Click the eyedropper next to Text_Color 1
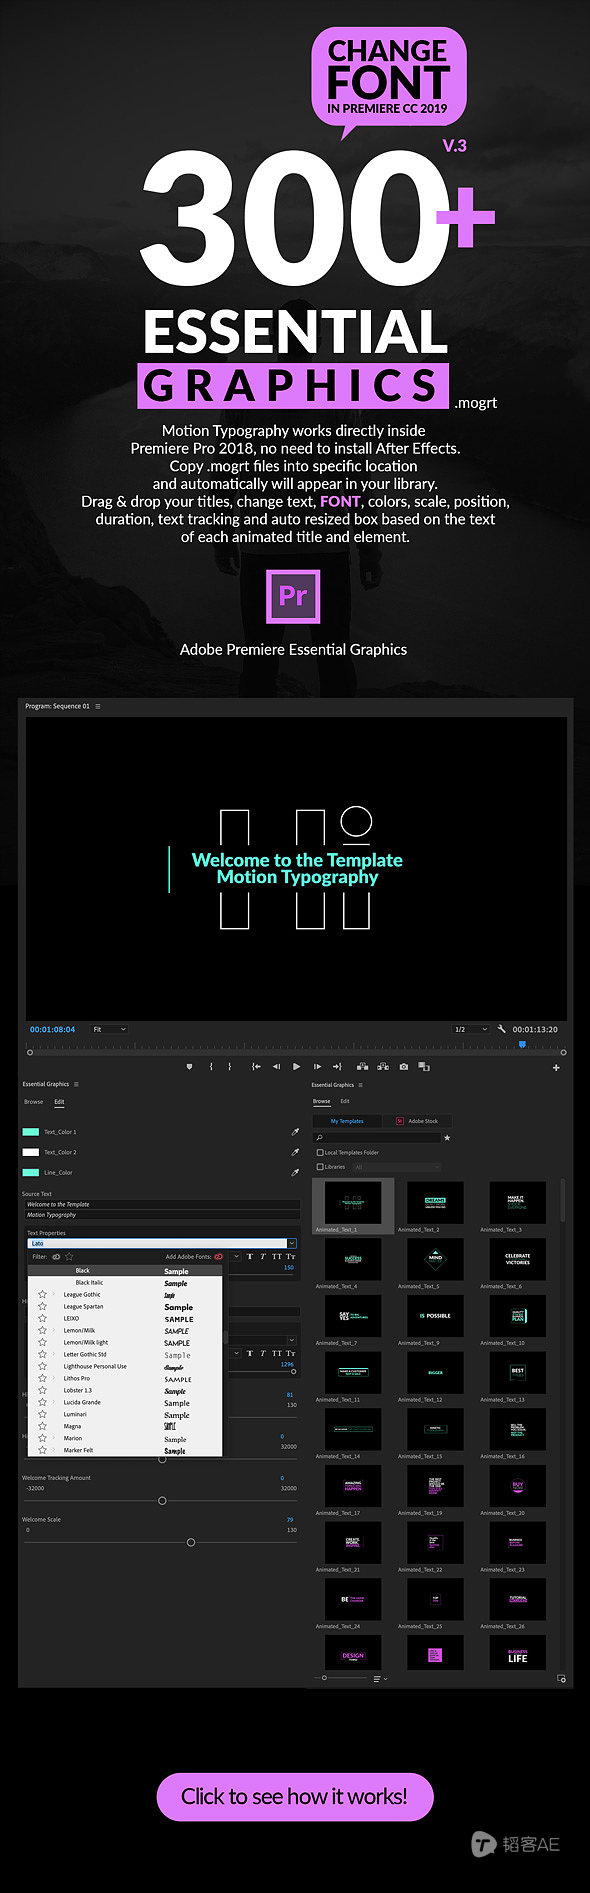Image resolution: width=590 pixels, height=1893 pixels. tap(295, 1132)
